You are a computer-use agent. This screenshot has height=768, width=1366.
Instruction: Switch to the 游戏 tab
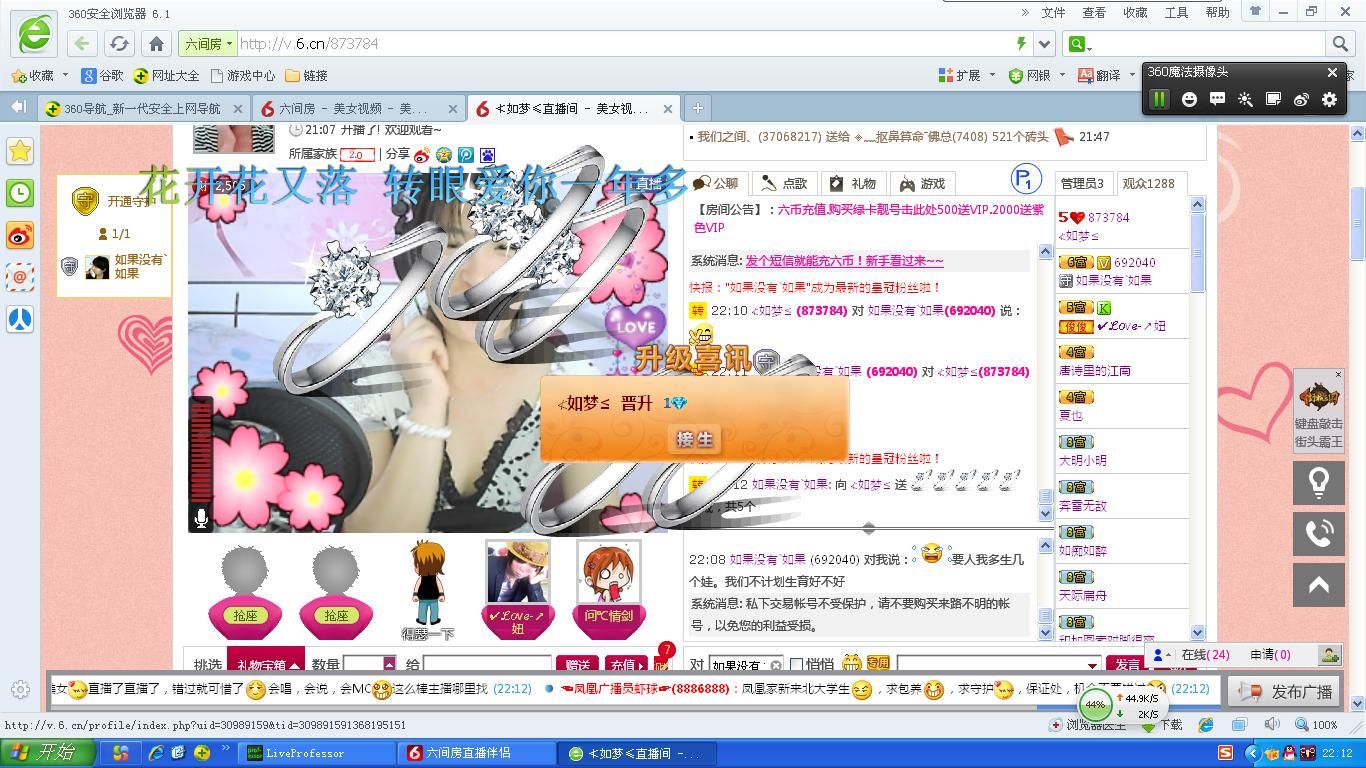(922, 183)
